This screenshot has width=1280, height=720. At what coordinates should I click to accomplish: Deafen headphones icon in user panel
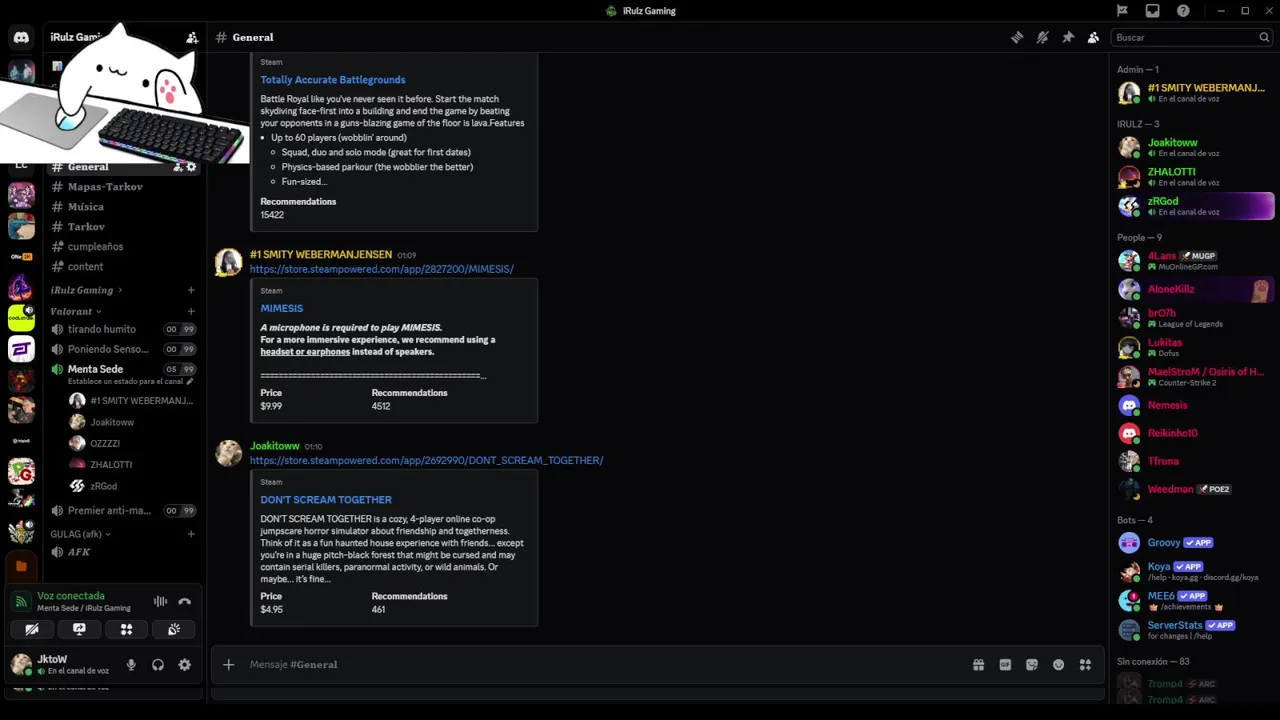pos(157,664)
